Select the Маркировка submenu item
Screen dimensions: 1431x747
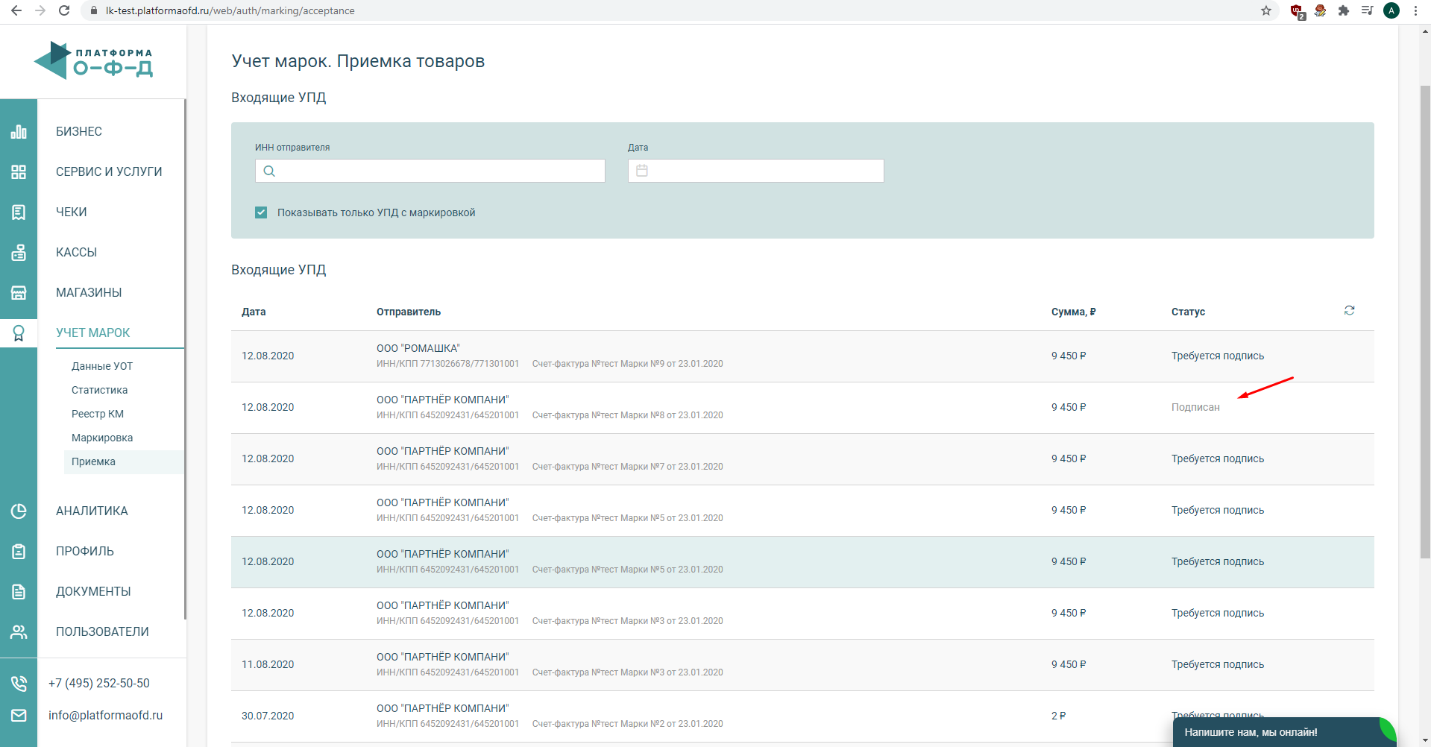pos(102,438)
